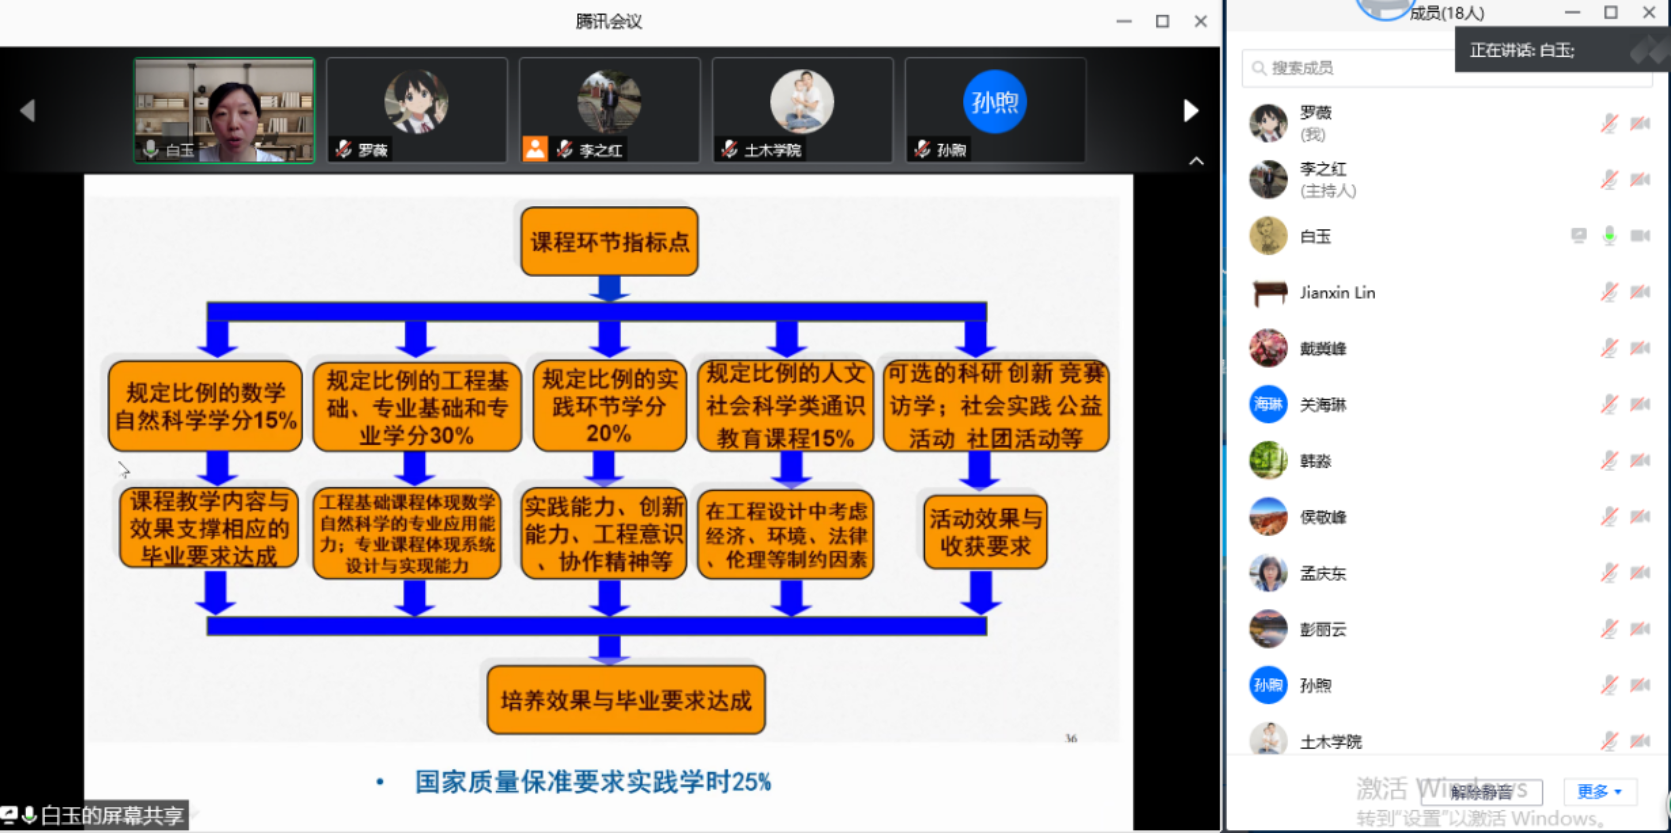
Task: Click the disabled camera icon for 李之红
Action: click(1640, 180)
